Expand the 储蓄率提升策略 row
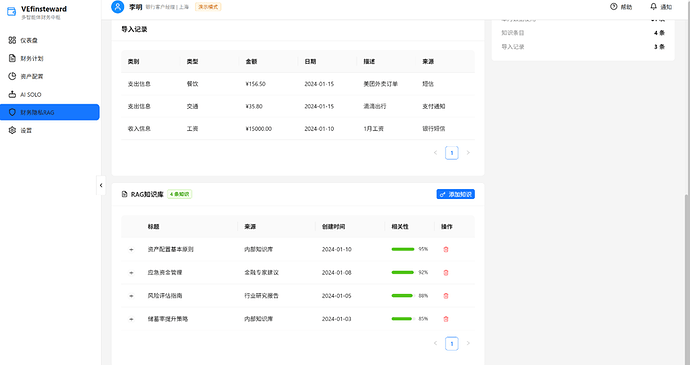 click(x=131, y=319)
